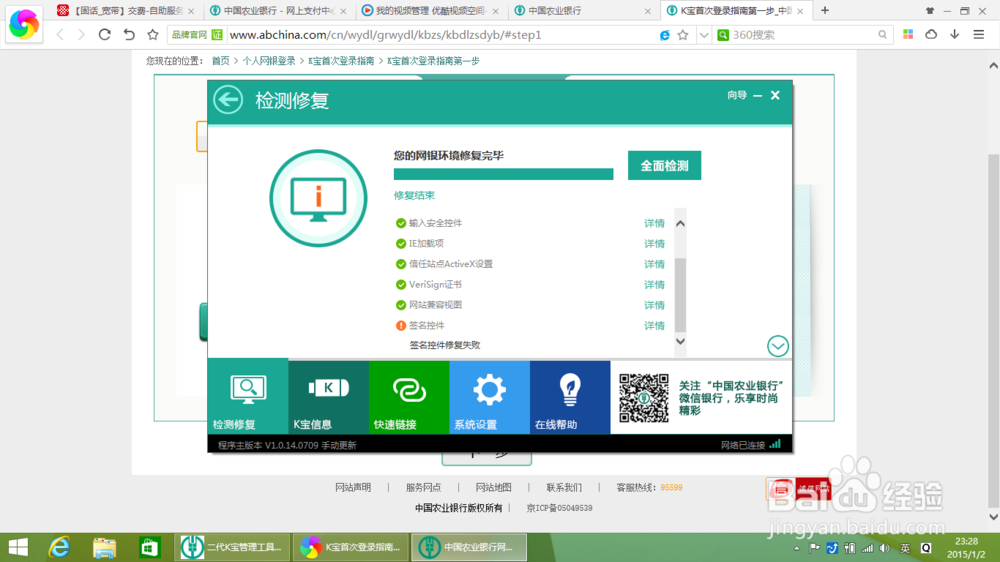Click the 360 browser rainbow logo

tap(24, 24)
